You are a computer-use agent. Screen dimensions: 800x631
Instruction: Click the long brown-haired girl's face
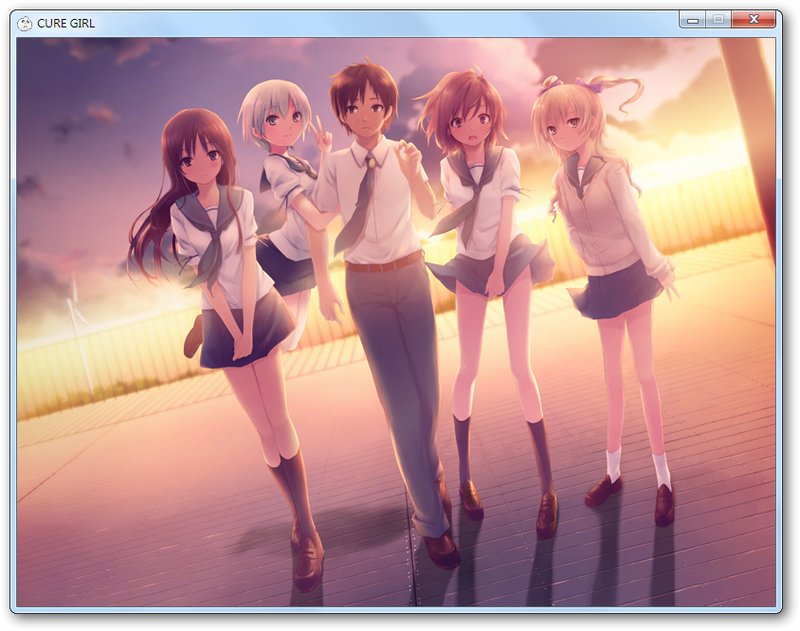tap(201, 163)
